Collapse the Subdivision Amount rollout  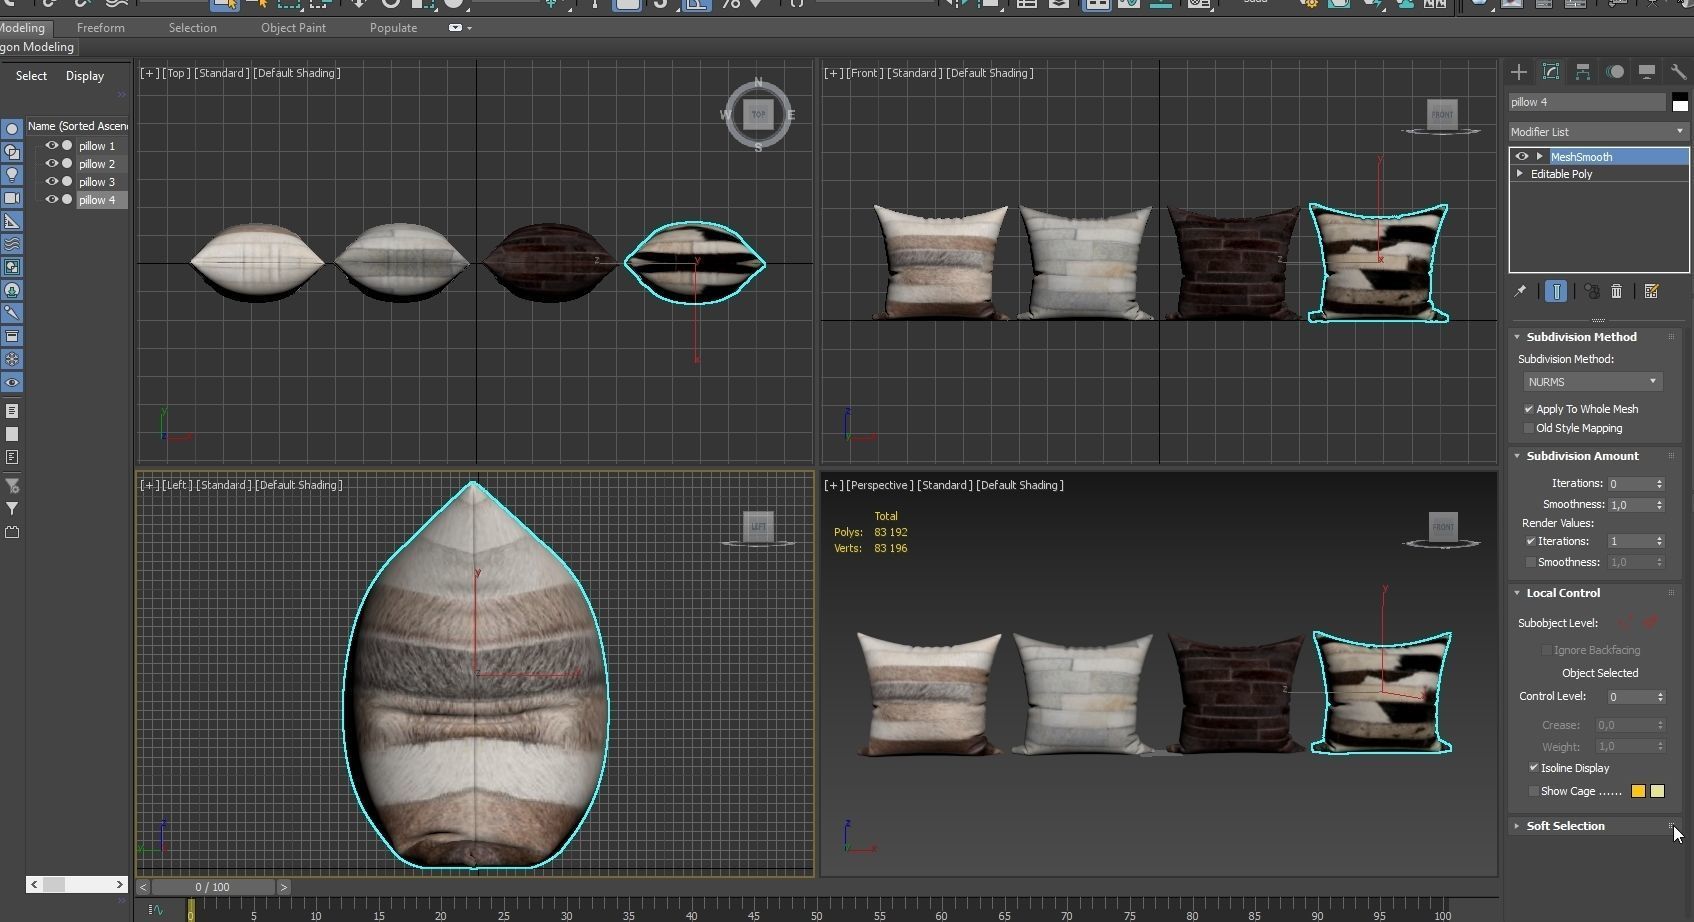coord(1517,456)
